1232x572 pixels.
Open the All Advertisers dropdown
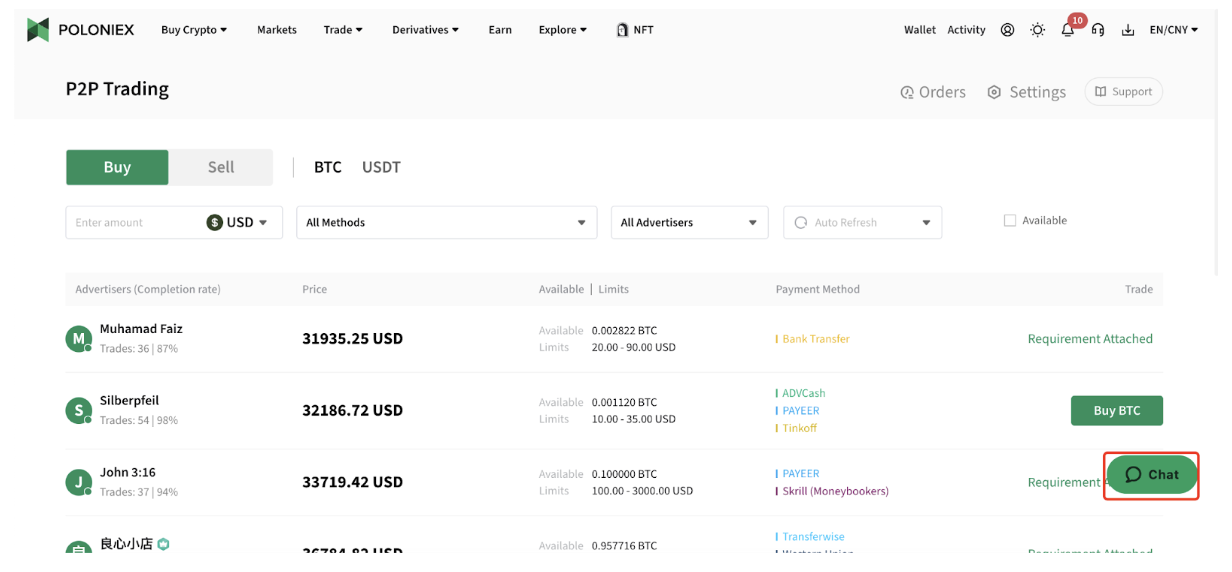click(x=689, y=222)
